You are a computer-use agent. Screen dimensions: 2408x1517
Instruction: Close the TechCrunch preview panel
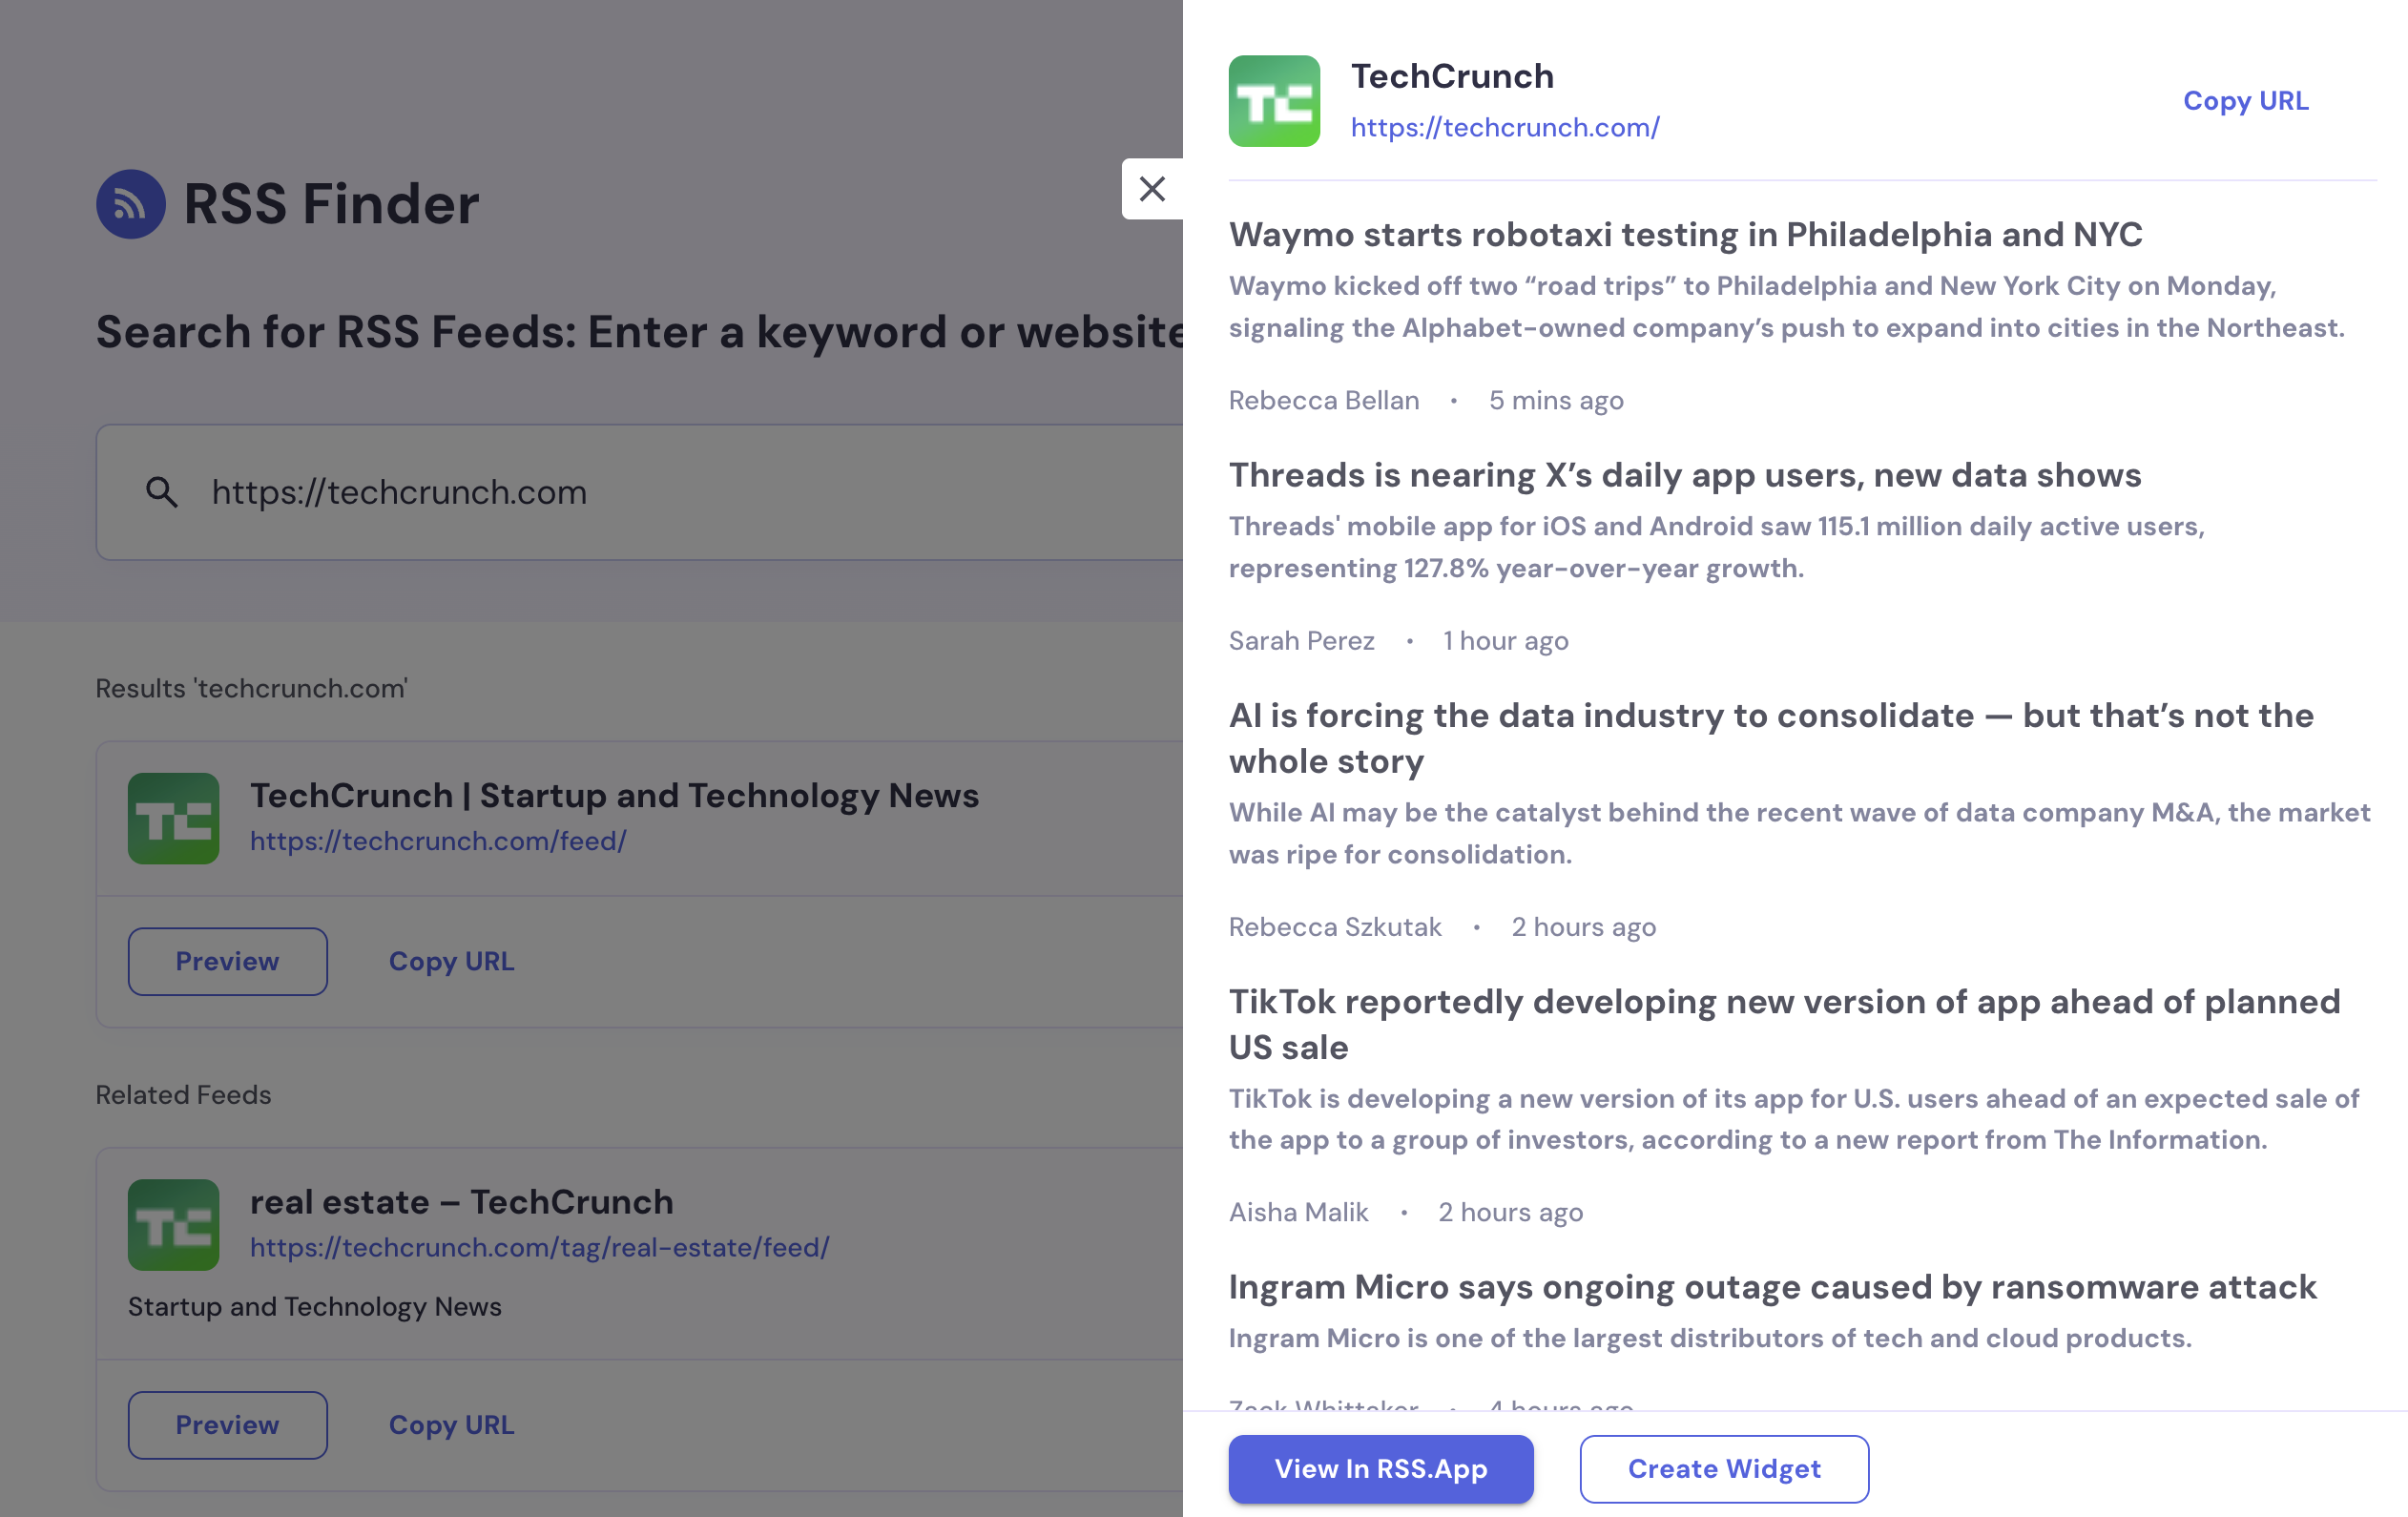(1152, 189)
